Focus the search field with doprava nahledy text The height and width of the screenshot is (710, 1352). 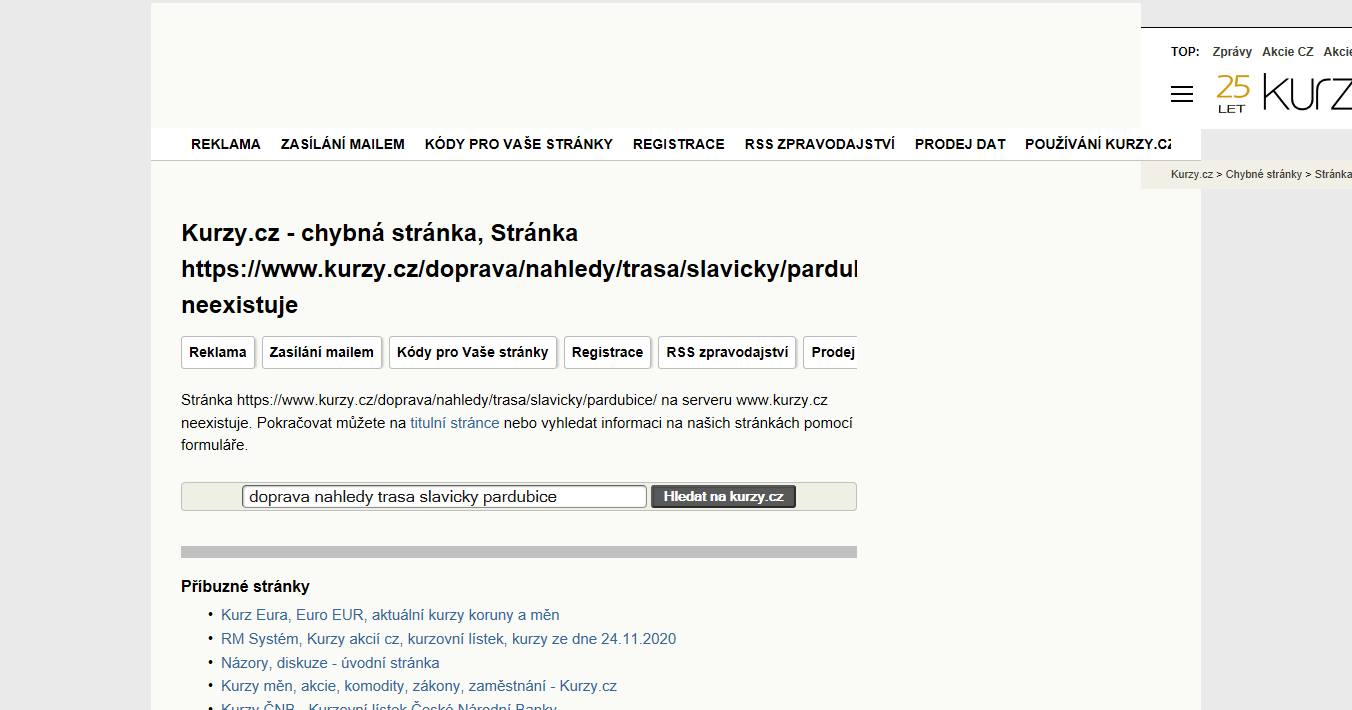(x=445, y=497)
